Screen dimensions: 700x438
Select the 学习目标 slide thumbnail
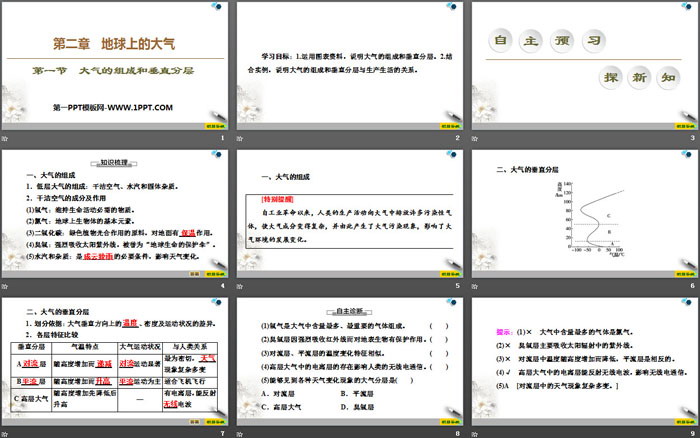(x=350, y=65)
